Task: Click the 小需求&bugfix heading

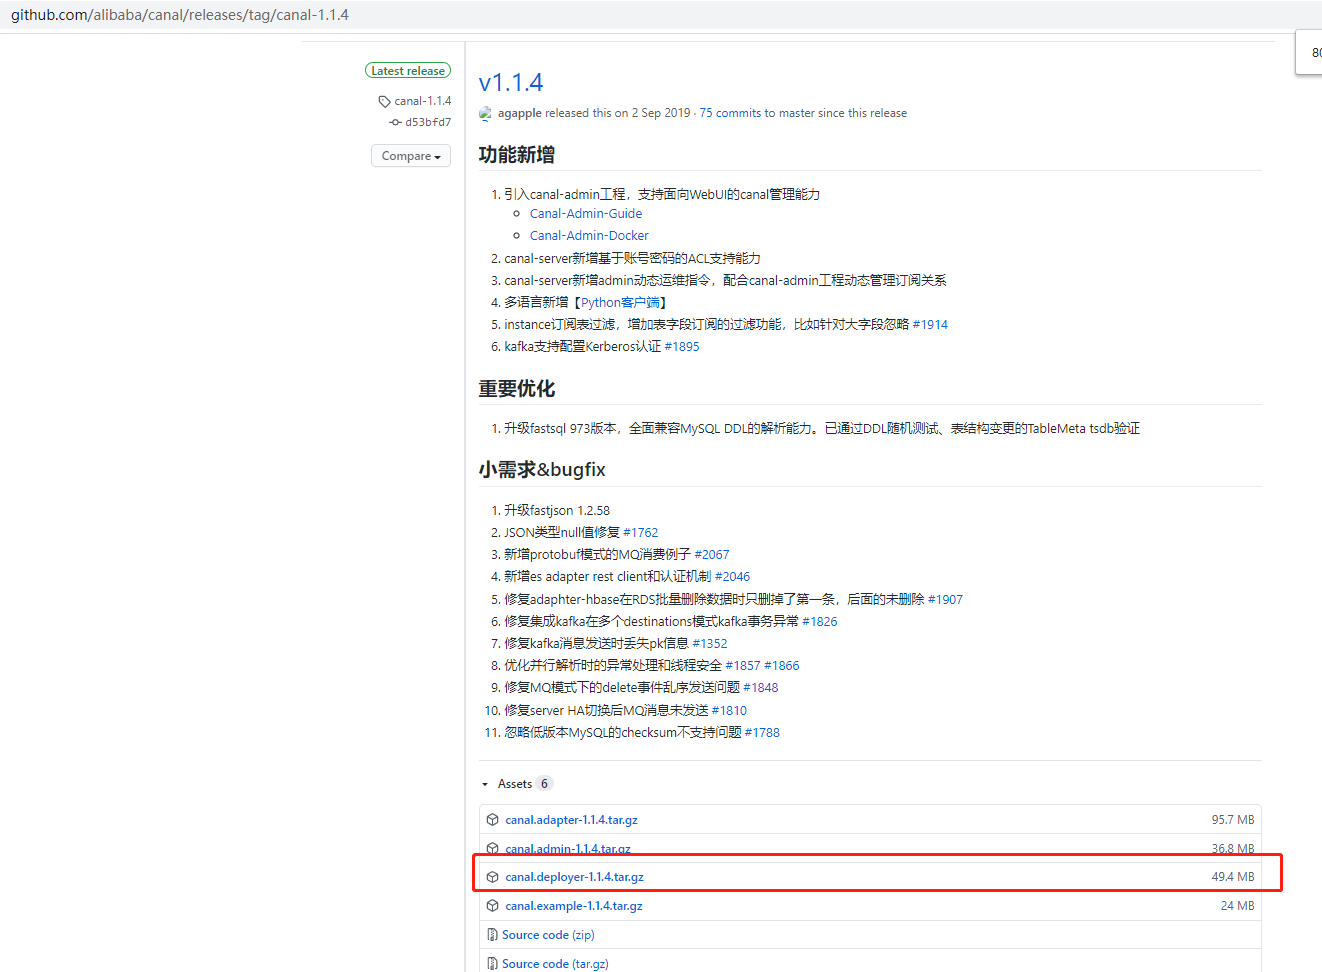Action: [542, 470]
